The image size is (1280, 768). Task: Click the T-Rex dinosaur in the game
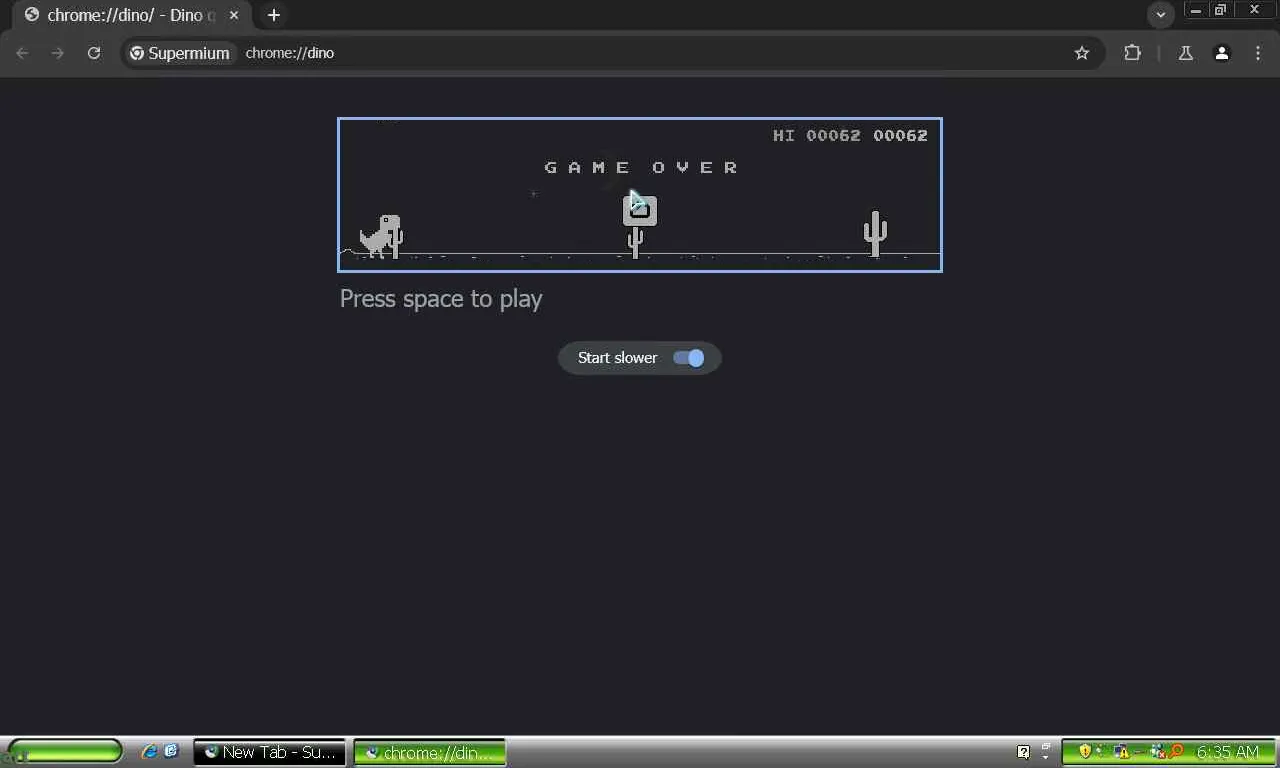[x=380, y=236]
